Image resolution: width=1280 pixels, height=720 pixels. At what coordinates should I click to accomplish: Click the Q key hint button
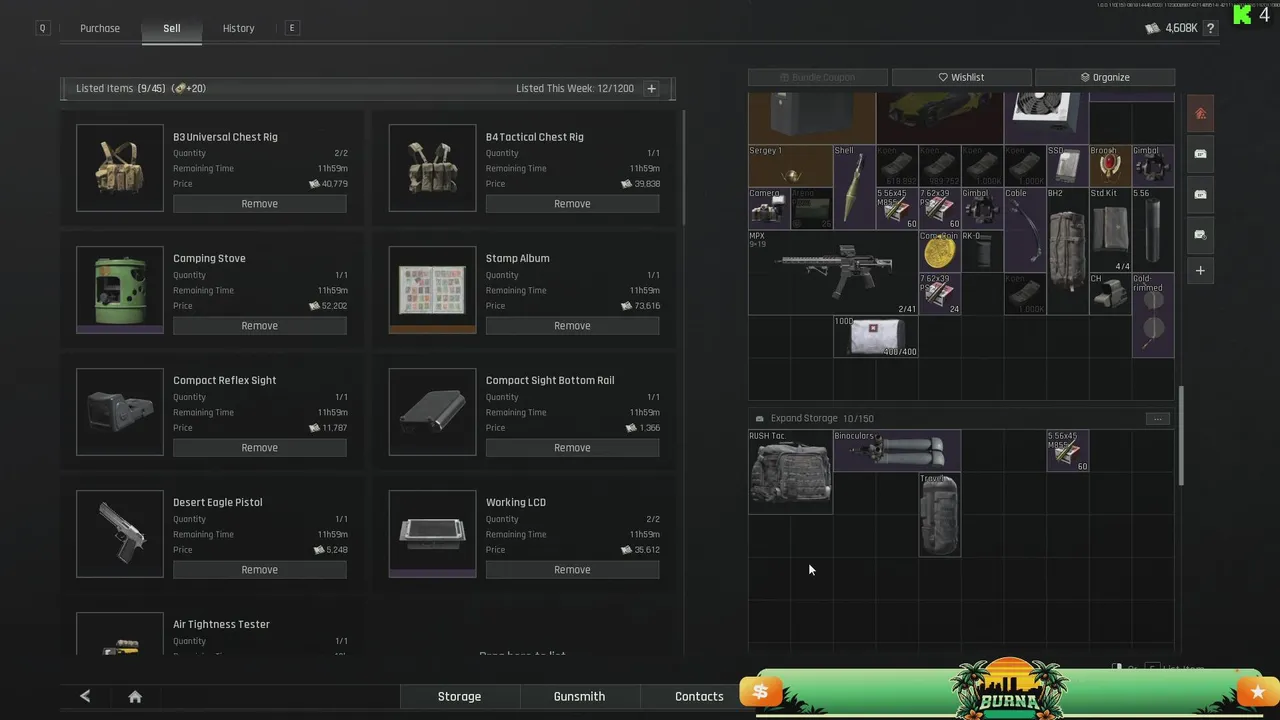coord(42,28)
